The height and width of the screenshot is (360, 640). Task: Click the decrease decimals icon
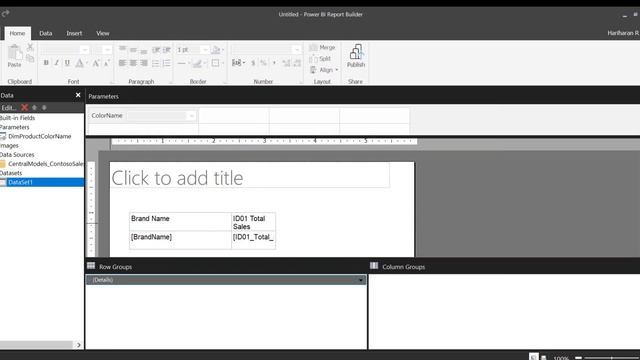coord(297,63)
